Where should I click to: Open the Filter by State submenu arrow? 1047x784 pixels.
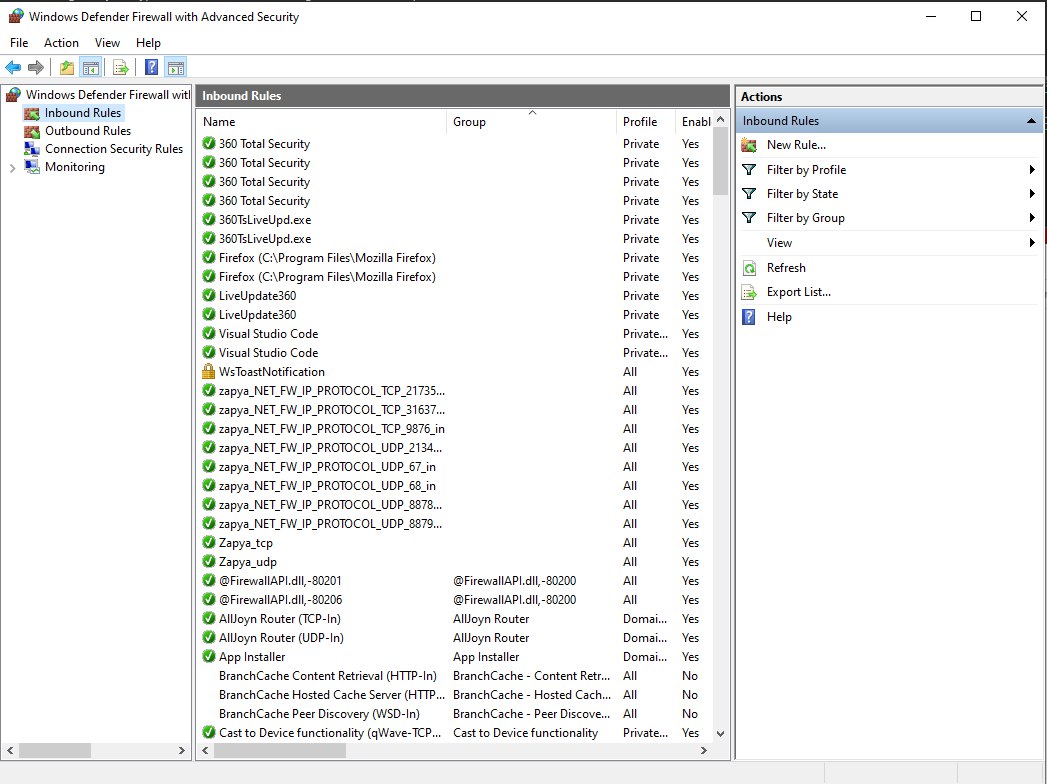[1032, 194]
